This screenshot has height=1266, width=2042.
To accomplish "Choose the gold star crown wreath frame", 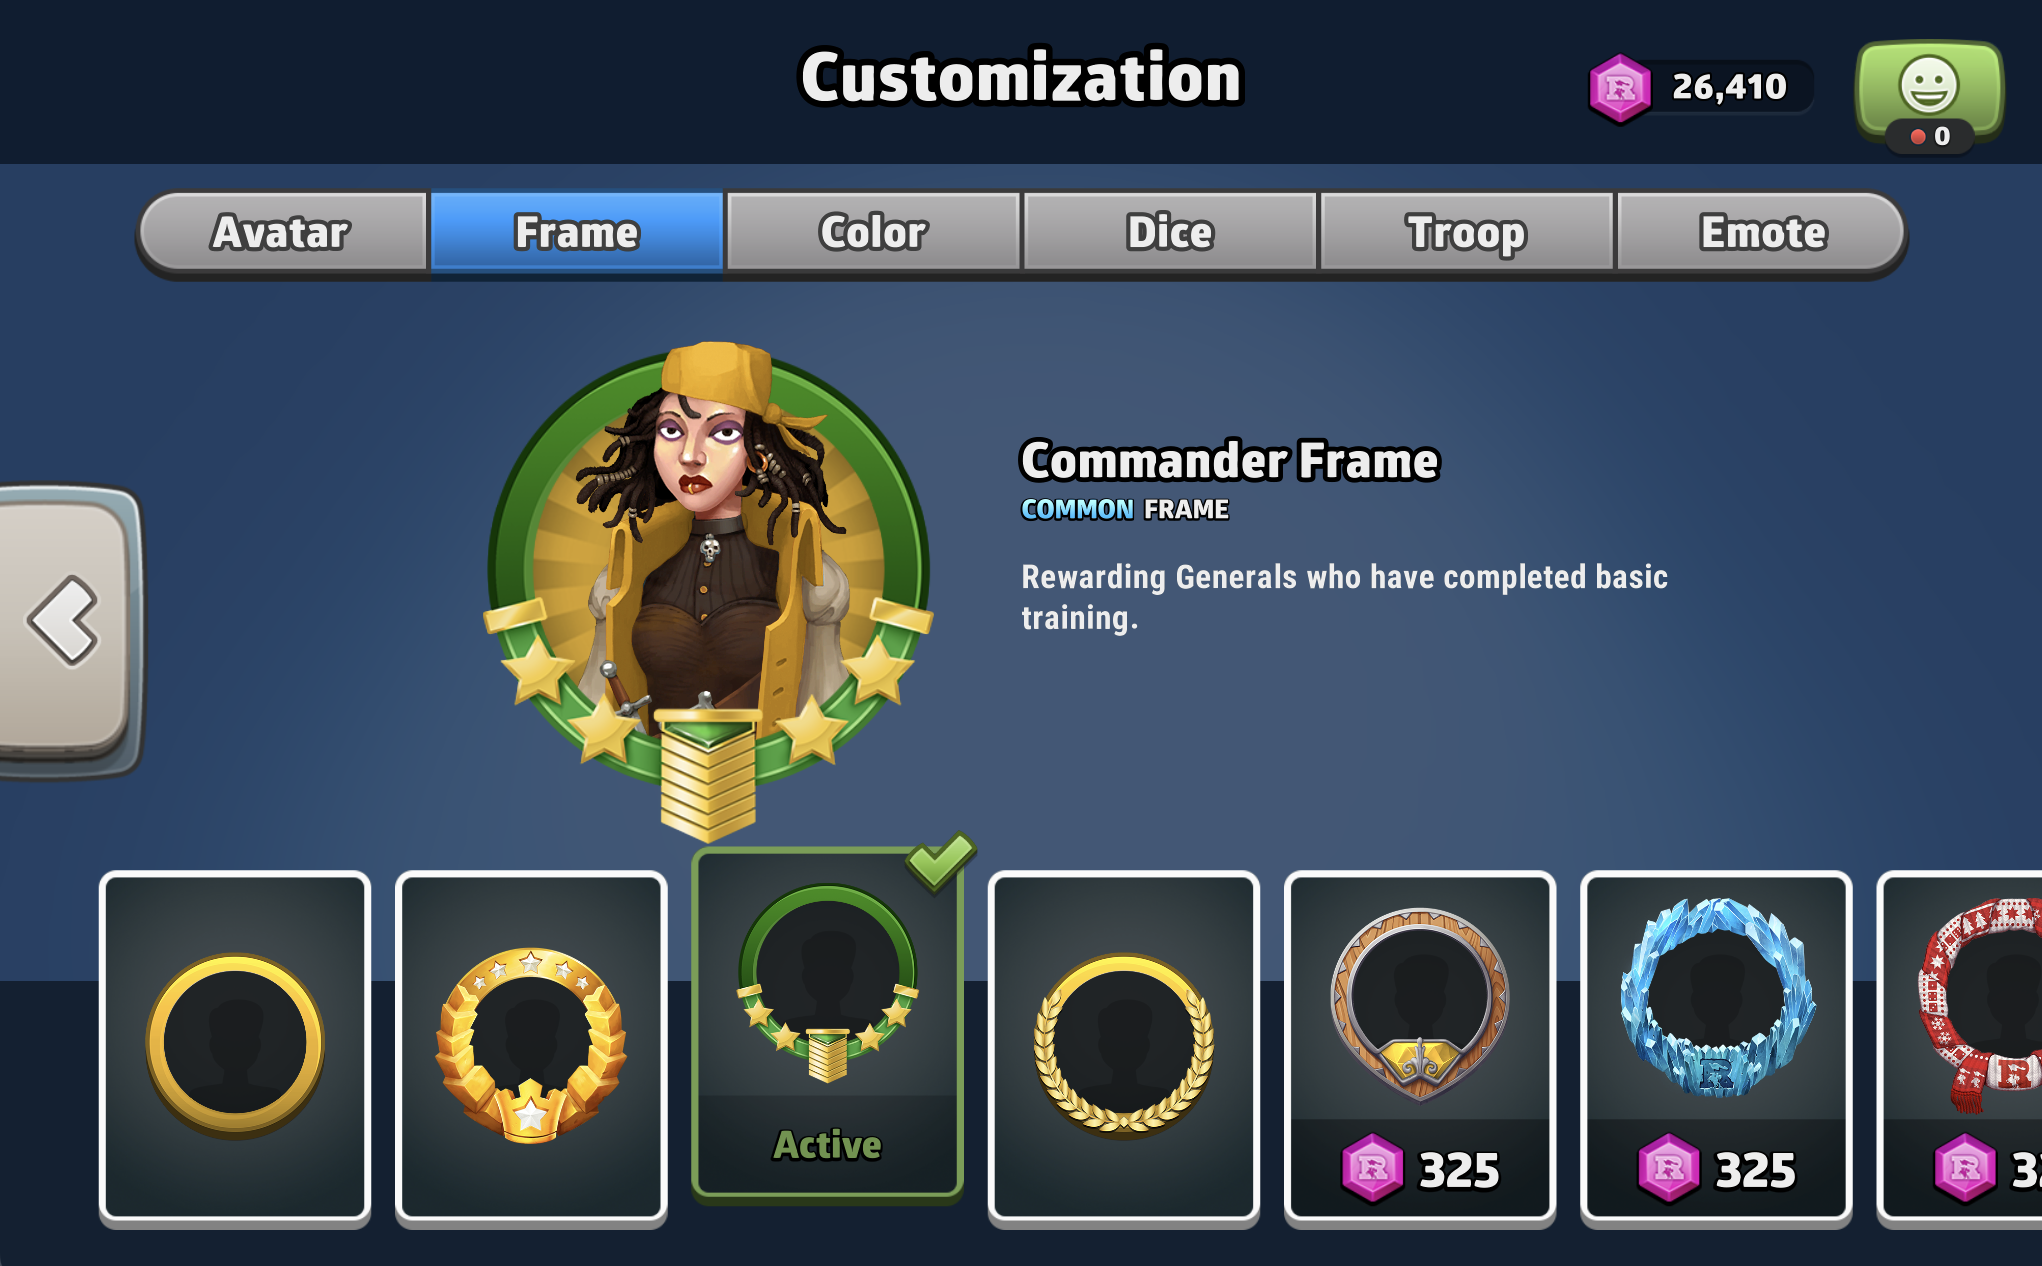I will coord(531,1045).
